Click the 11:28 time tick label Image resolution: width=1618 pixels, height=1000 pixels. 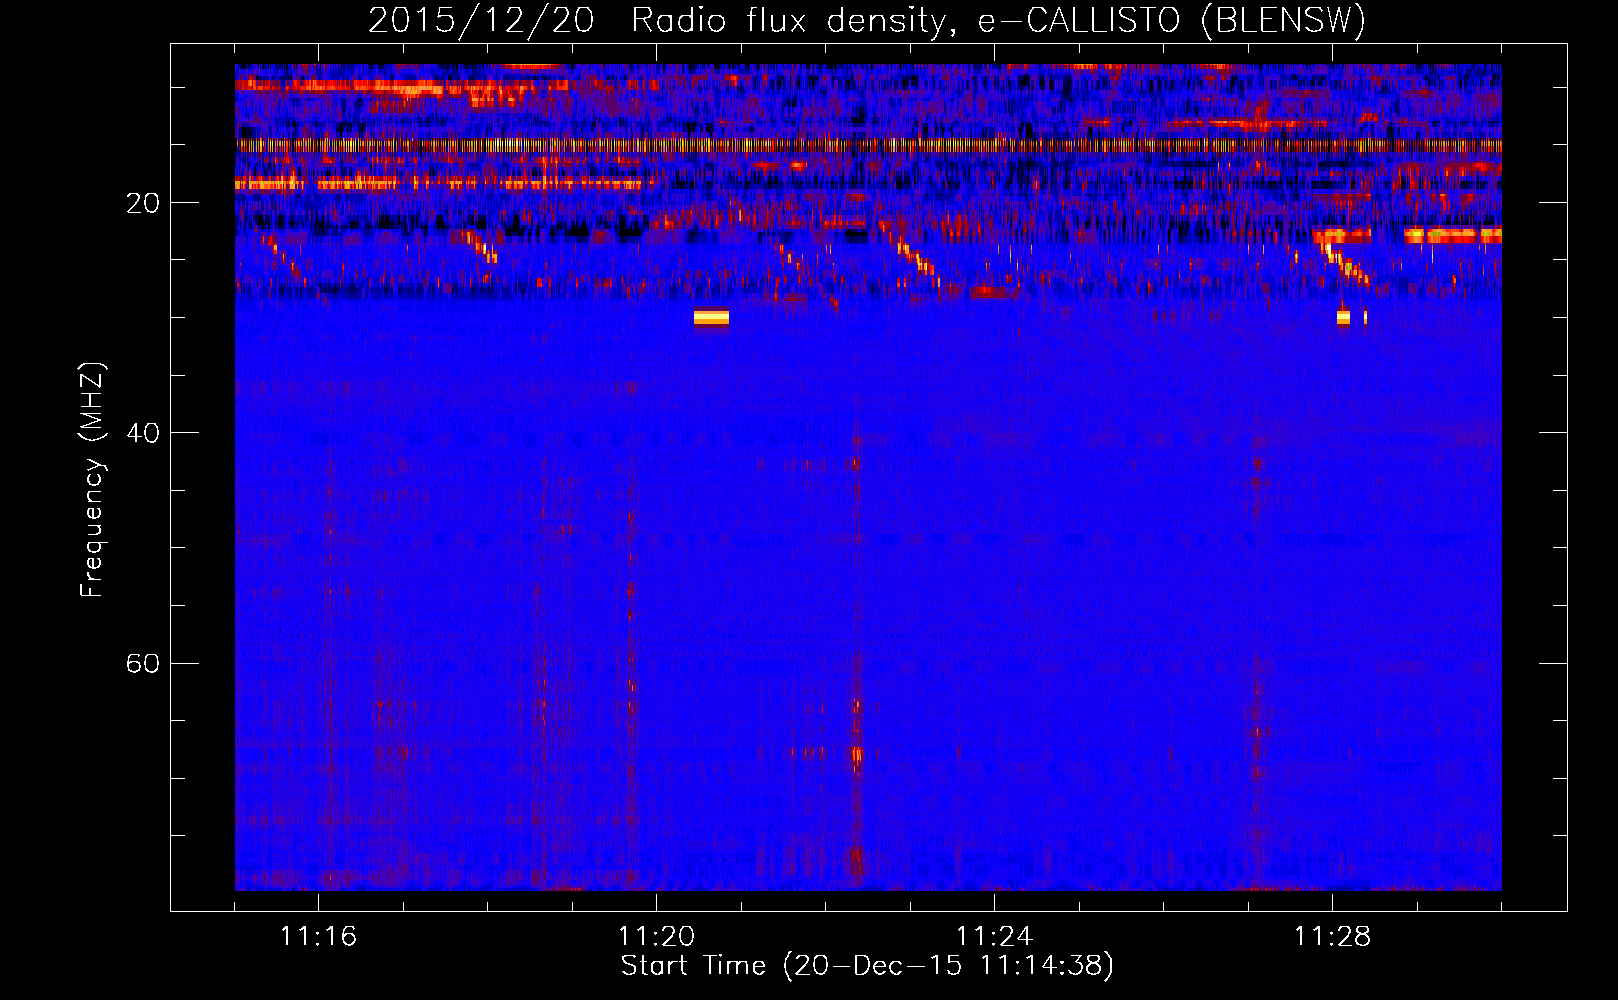1332,936
